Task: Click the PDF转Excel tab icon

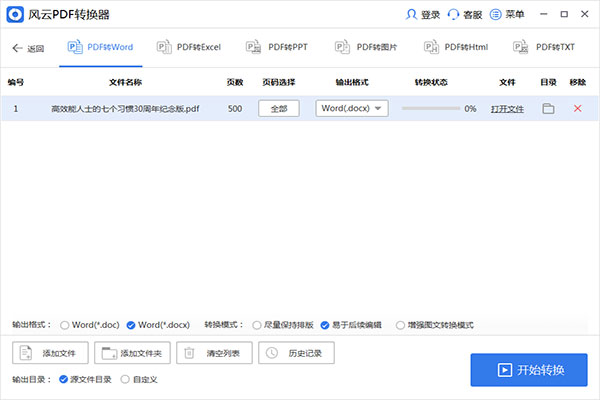Action: [x=164, y=47]
